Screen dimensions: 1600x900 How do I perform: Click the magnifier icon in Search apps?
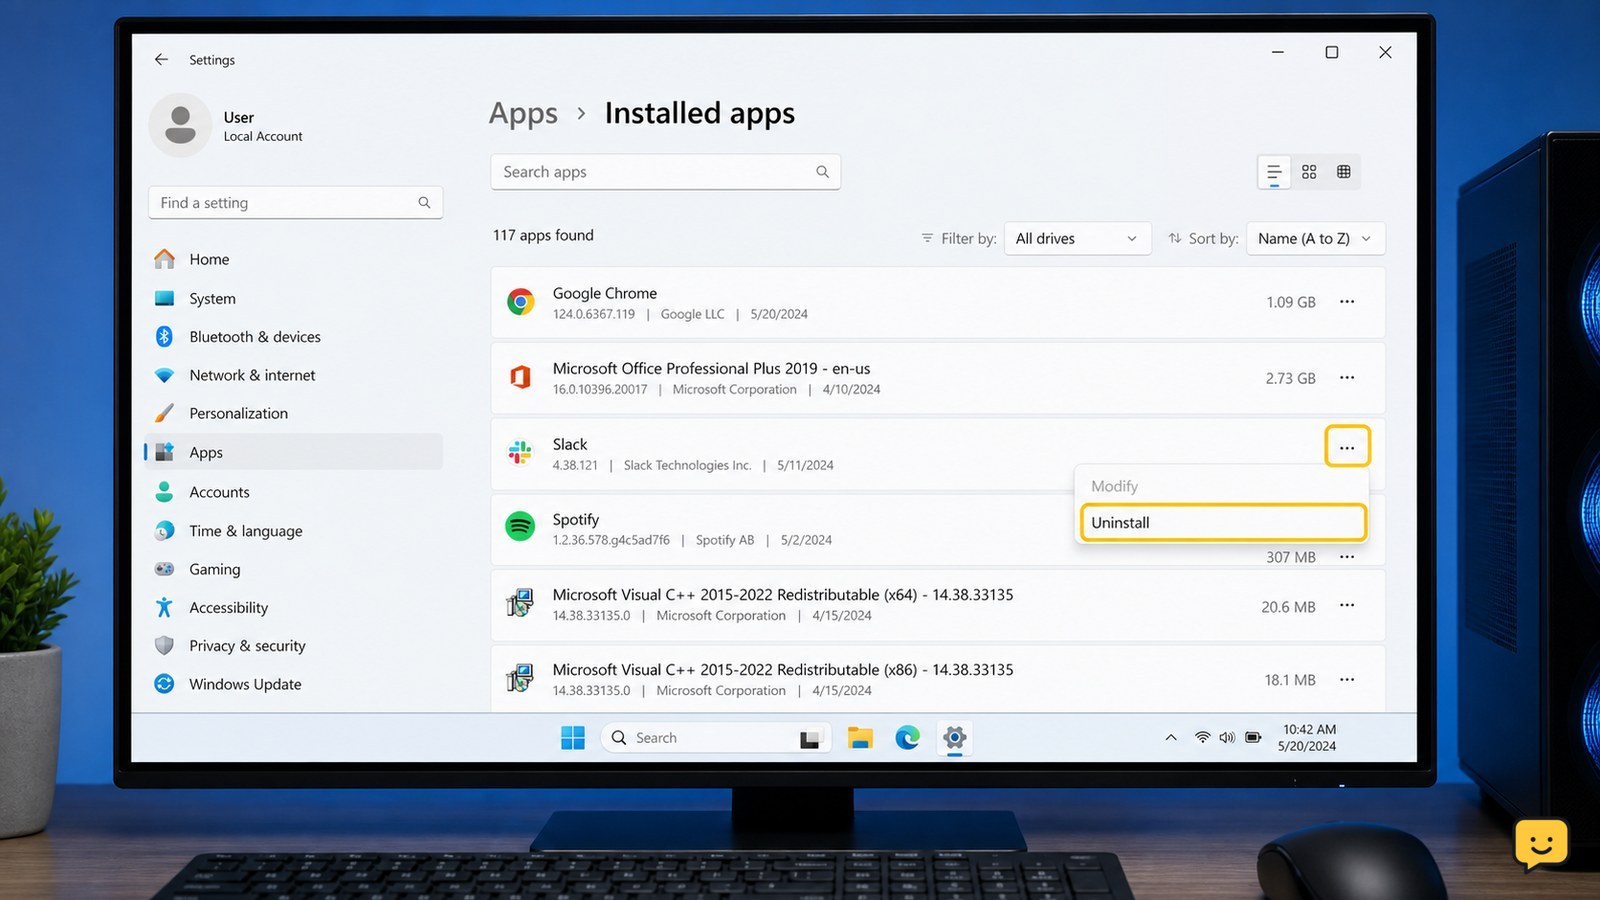pyautogui.click(x=822, y=172)
